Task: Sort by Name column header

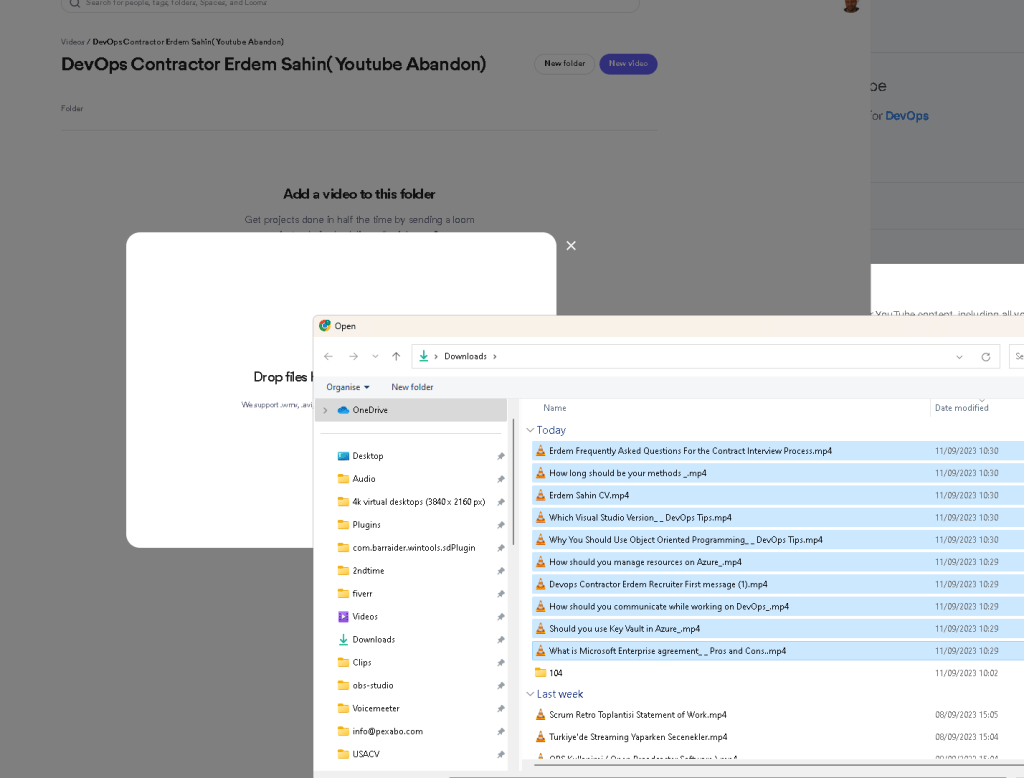Action: click(554, 408)
